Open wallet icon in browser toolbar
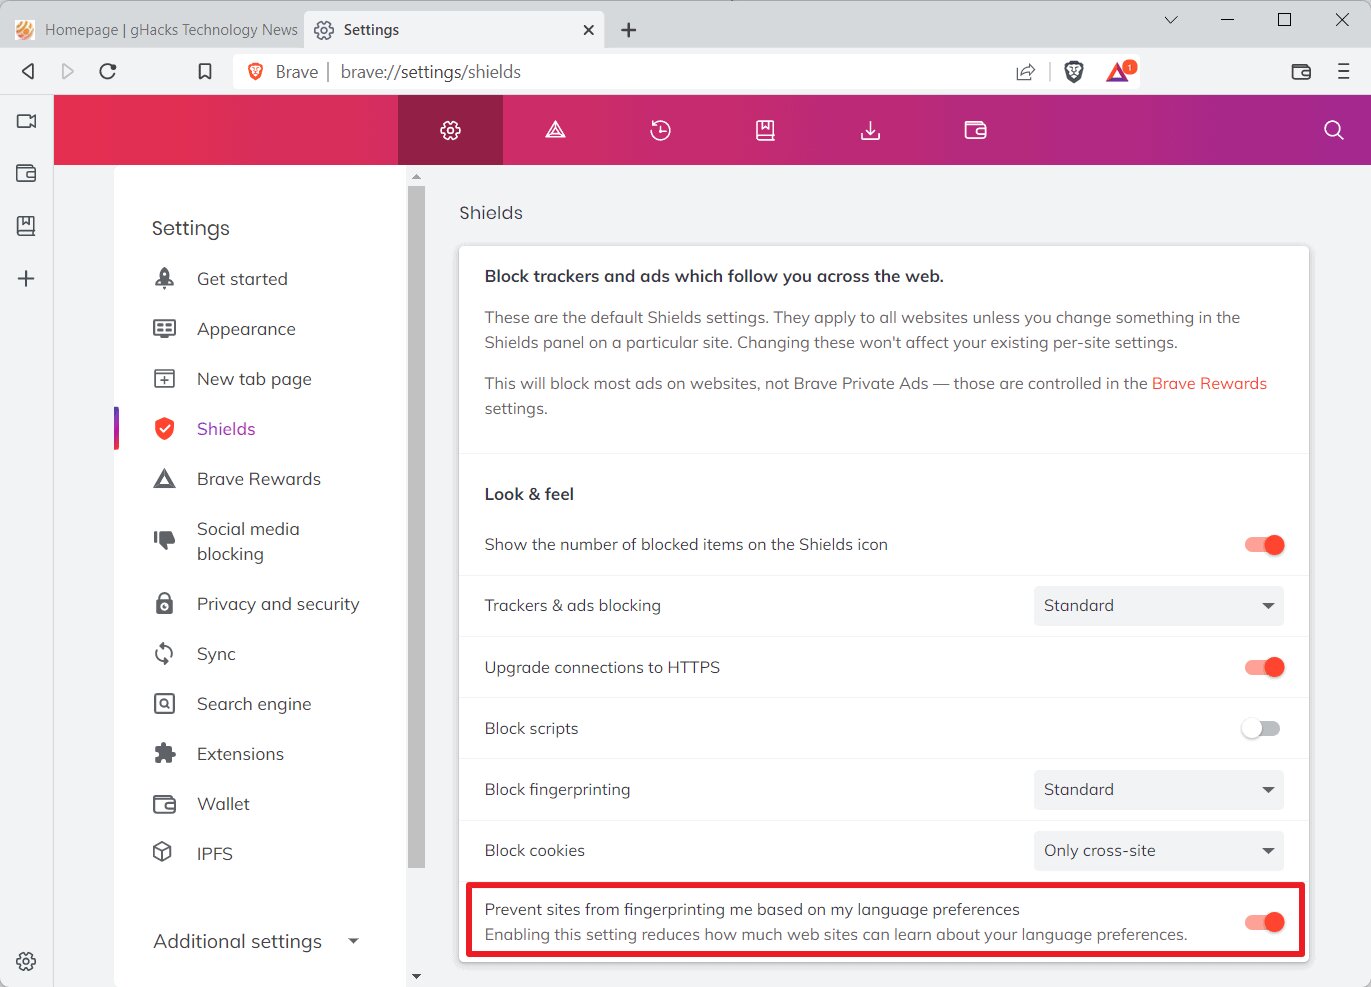The height and width of the screenshot is (987, 1371). pyautogui.click(x=1301, y=72)
